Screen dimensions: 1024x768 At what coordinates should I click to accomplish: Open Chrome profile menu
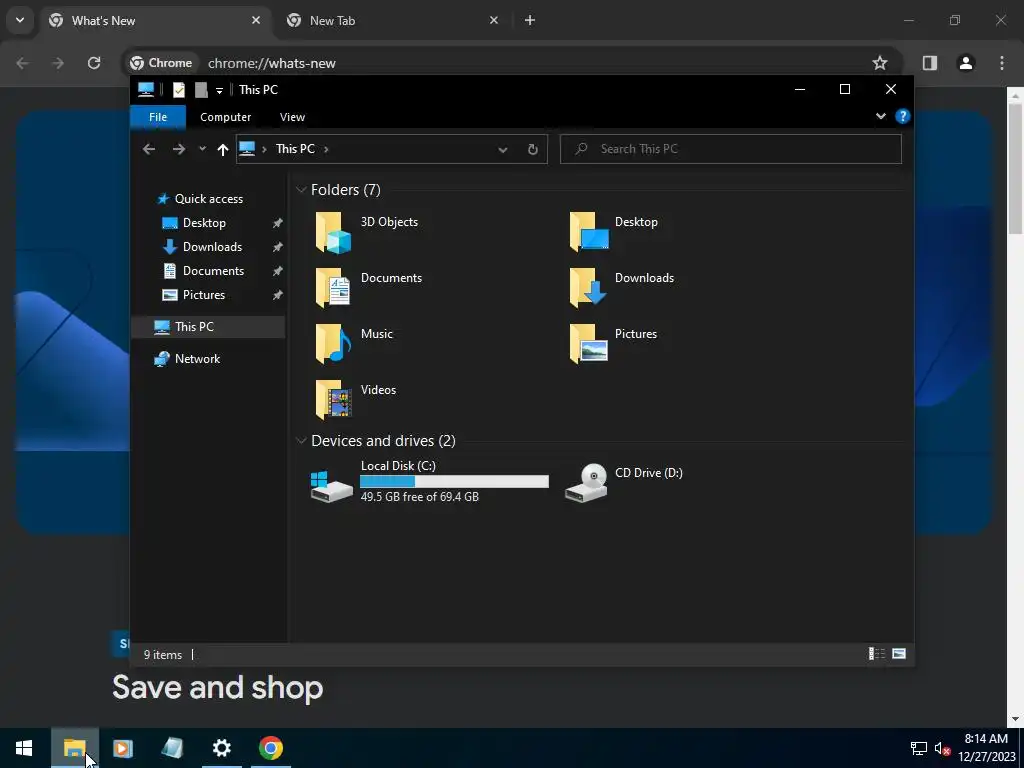coord(965,63)
